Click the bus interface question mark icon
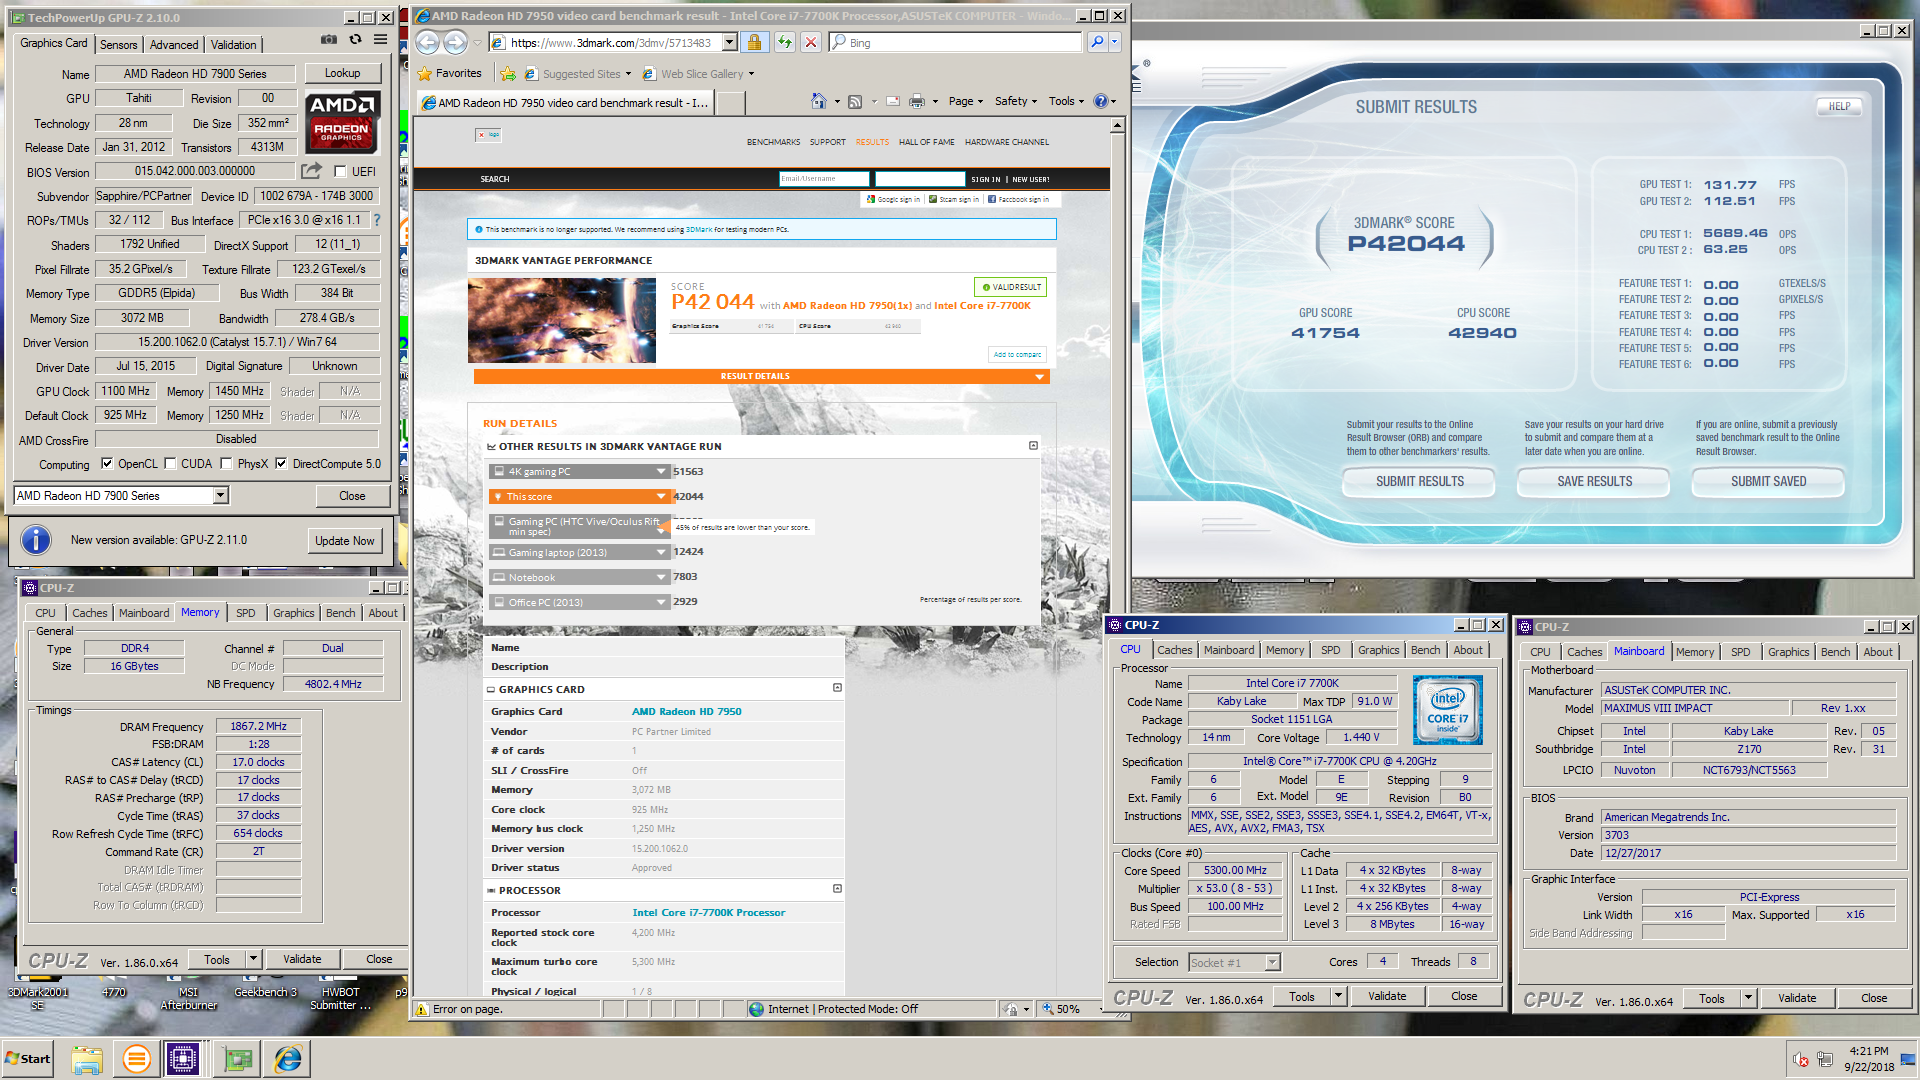 377,220
